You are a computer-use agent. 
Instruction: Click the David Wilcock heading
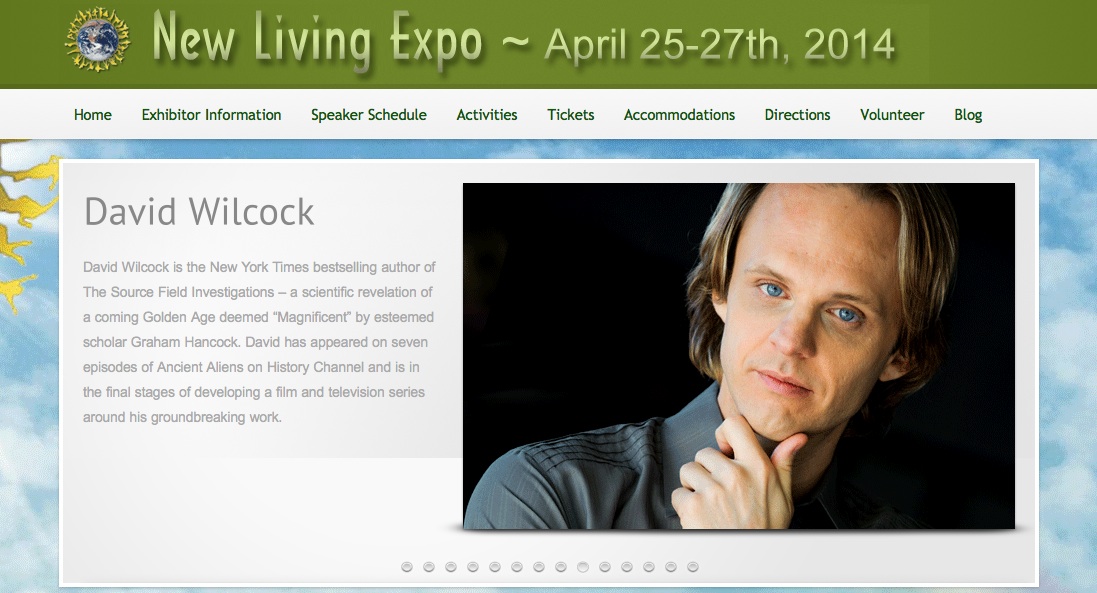[x=199, y=212]
